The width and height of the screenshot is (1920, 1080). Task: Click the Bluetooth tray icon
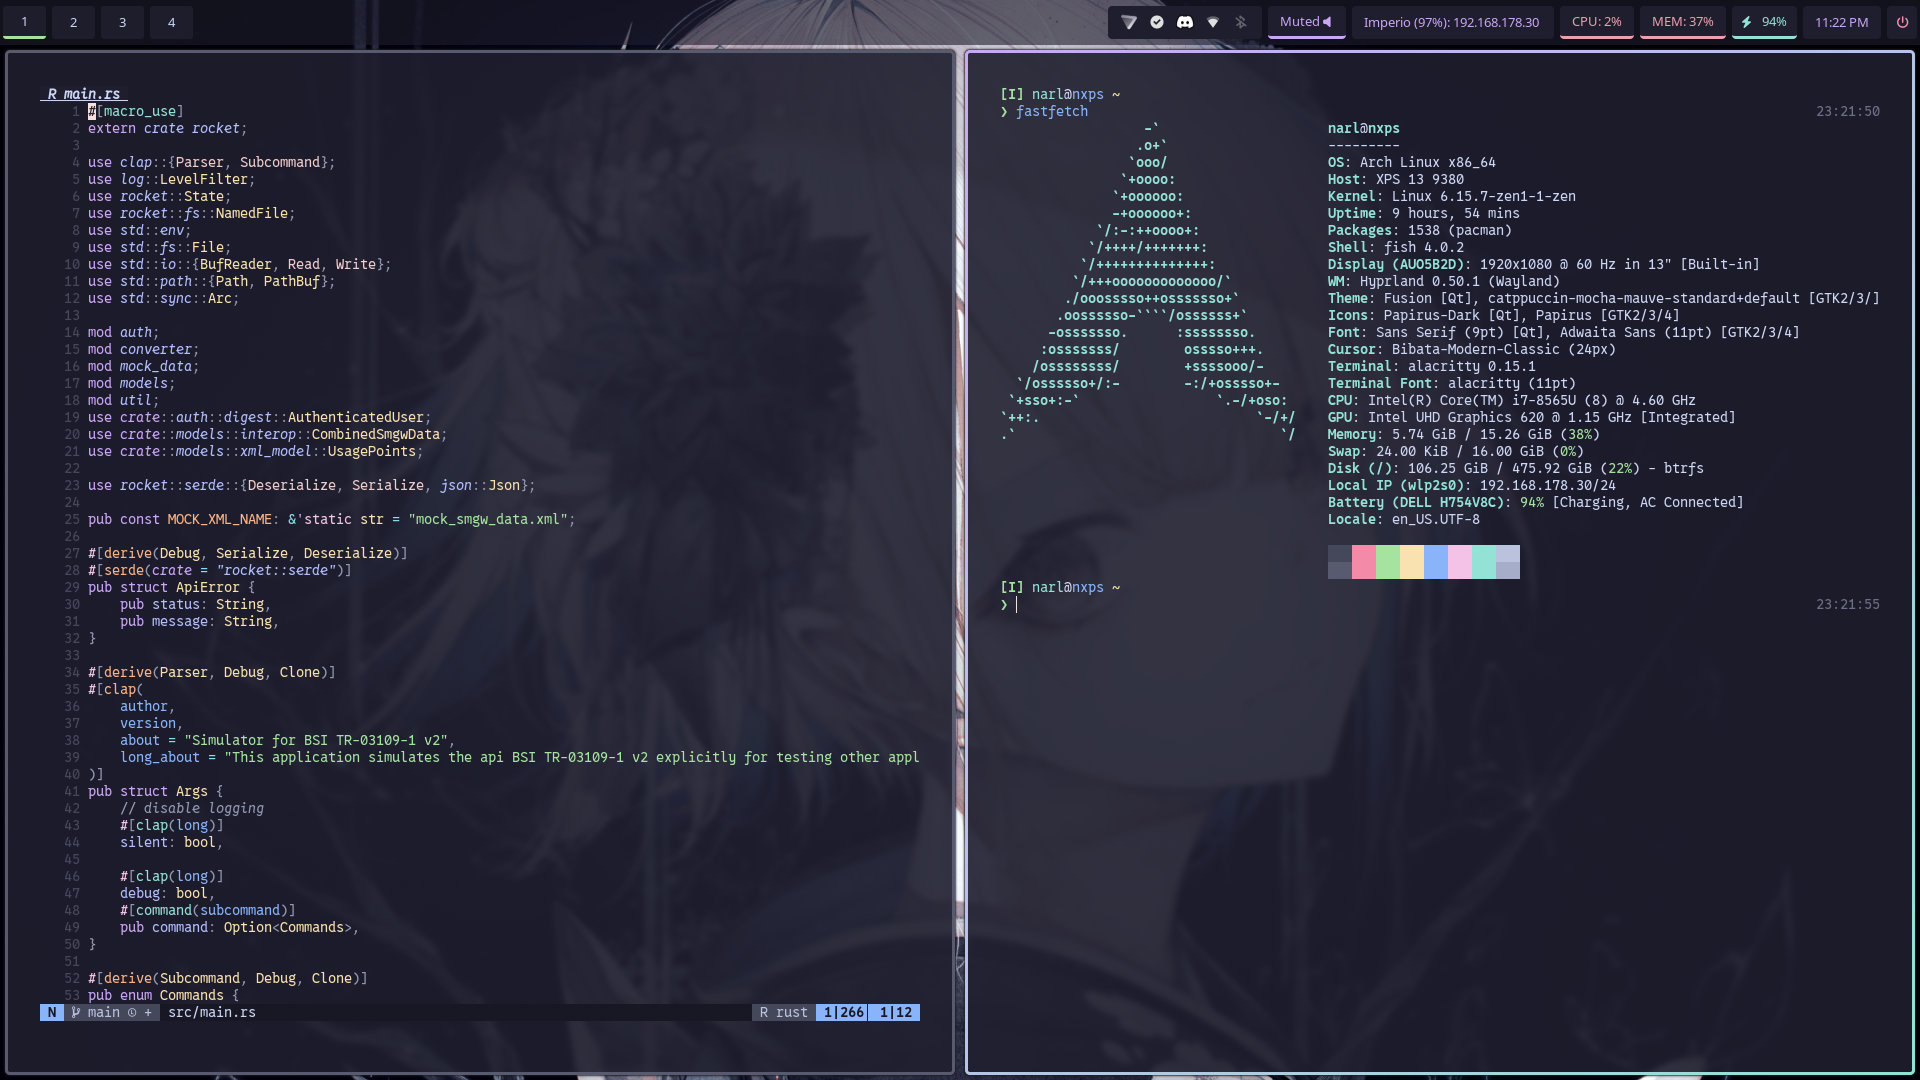(x=1241, y=22)
